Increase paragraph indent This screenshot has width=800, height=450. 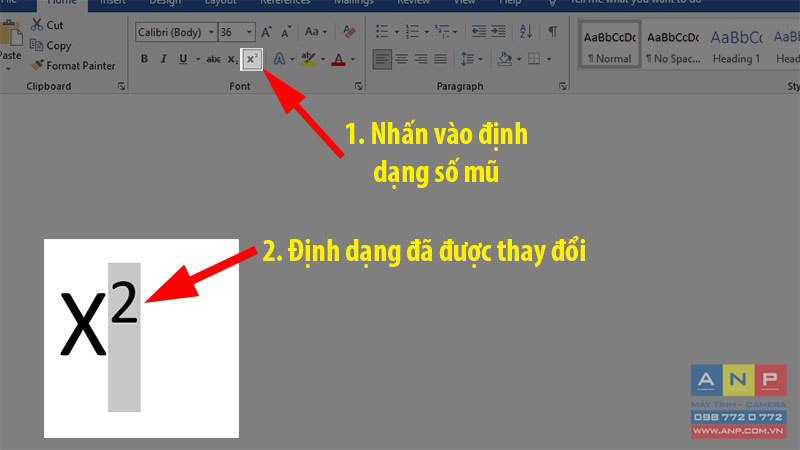pyautogui.click(x=498, y=32)
